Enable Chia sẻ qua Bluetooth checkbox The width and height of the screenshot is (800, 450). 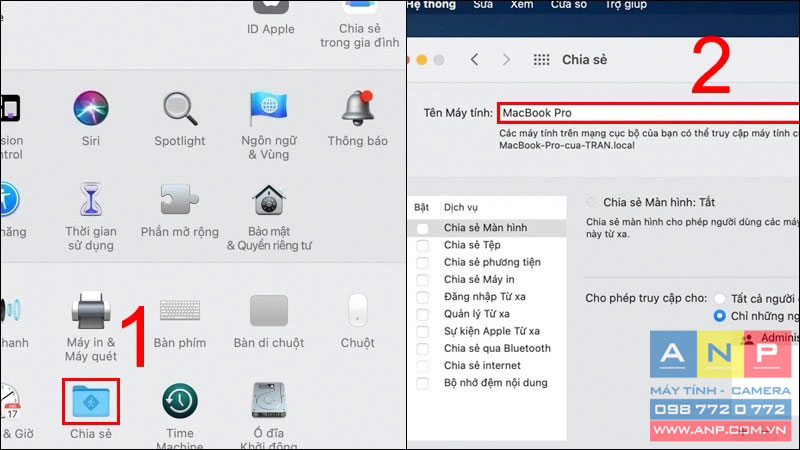[x=422, y=349]
